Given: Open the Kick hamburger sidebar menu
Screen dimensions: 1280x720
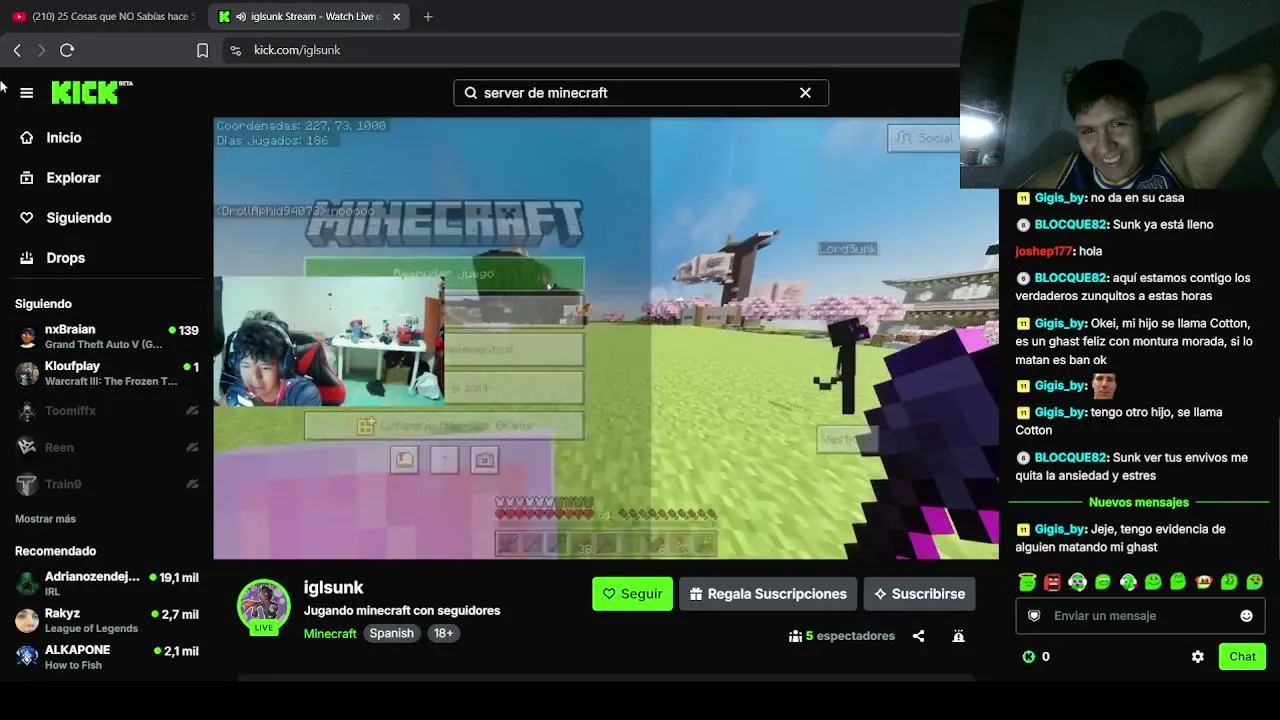Looking at the screenshot, I should click(x=27, y=93).
